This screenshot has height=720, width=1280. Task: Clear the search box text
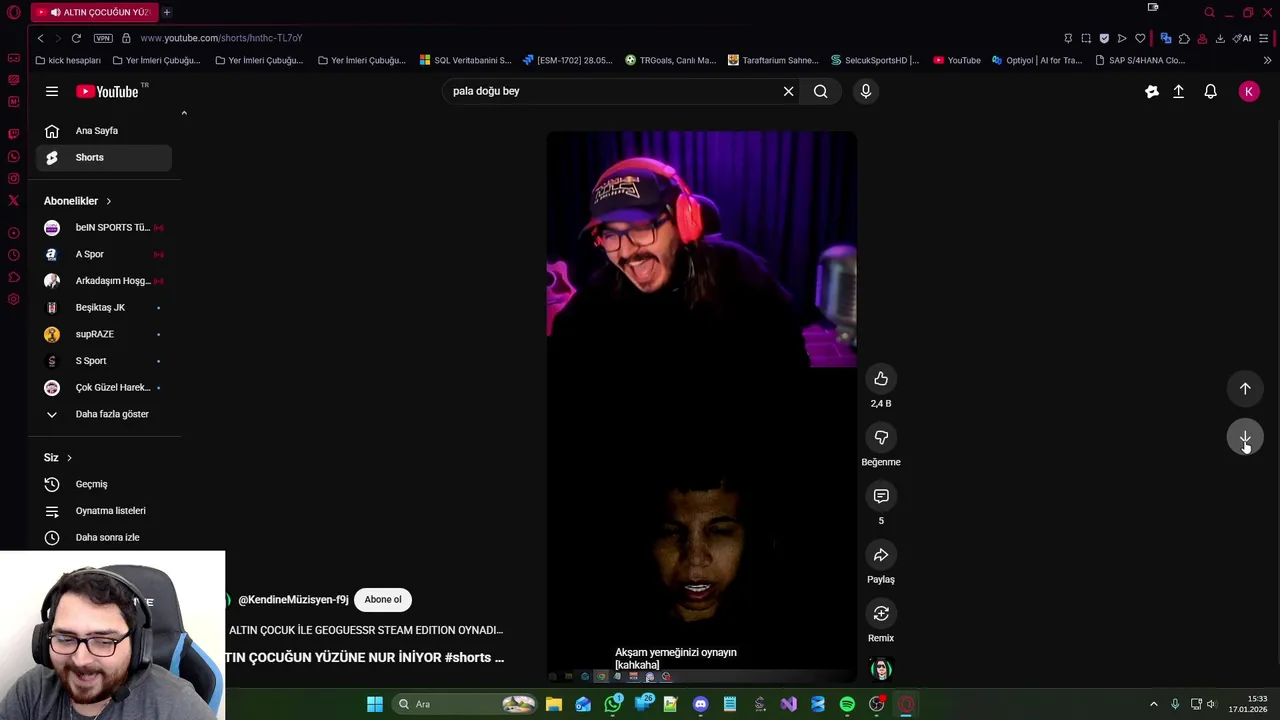[x=788, y=91]
